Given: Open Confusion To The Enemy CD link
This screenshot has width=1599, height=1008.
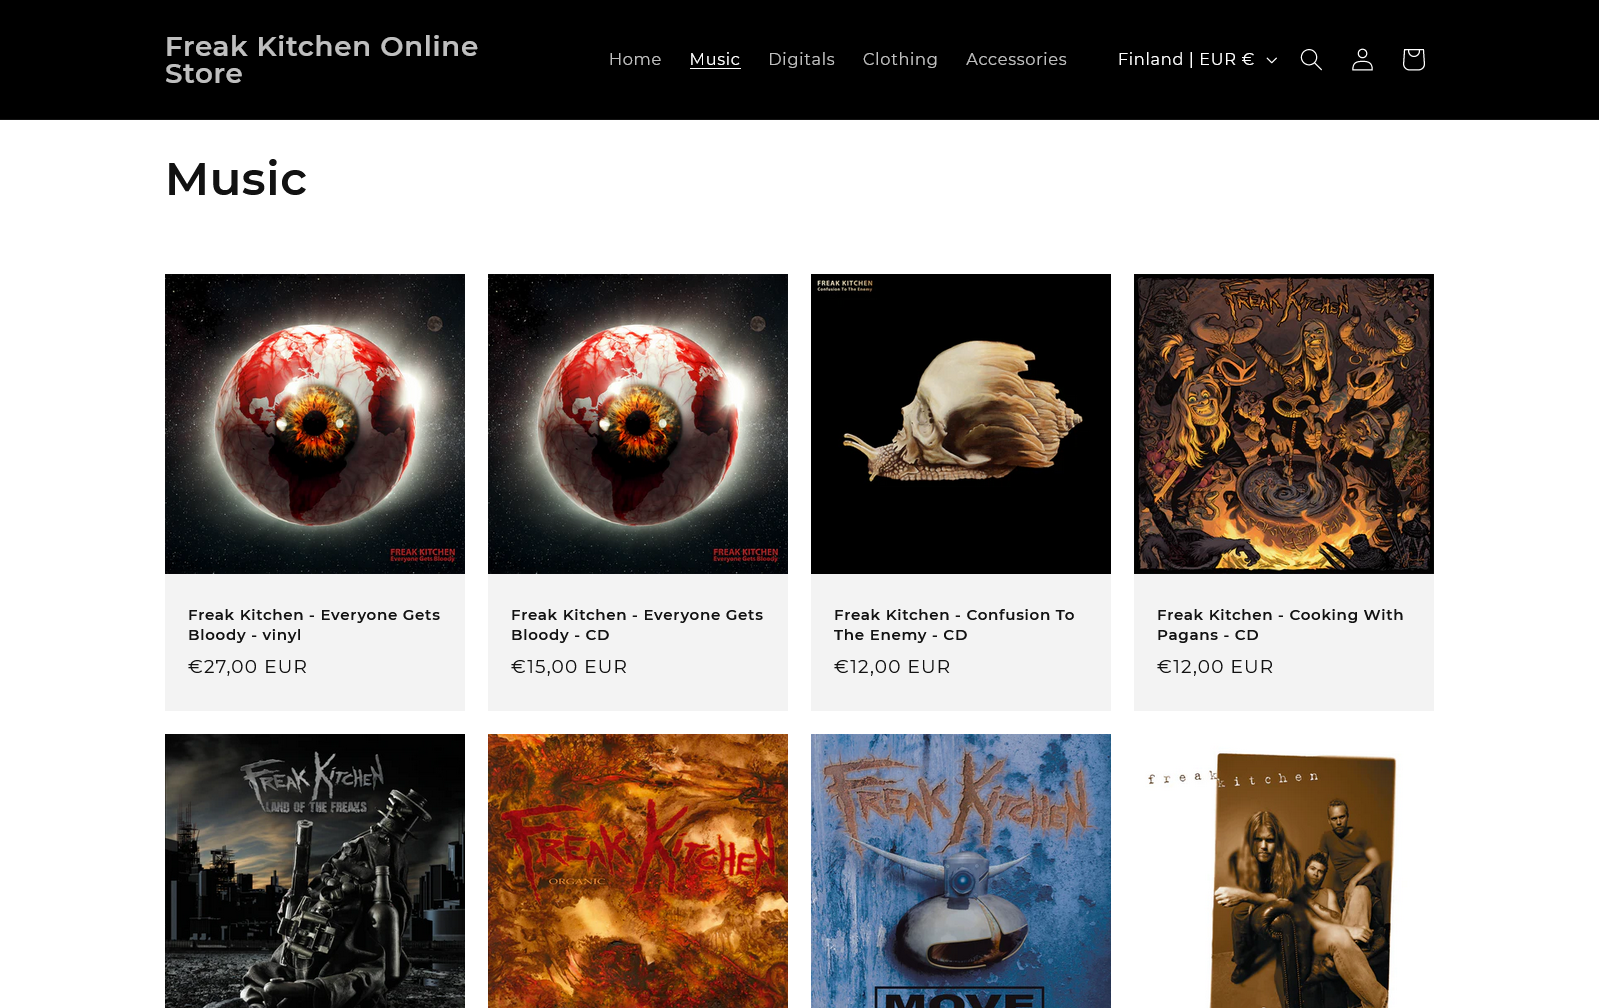Looking at the screenshot, I should coord(954,625).
